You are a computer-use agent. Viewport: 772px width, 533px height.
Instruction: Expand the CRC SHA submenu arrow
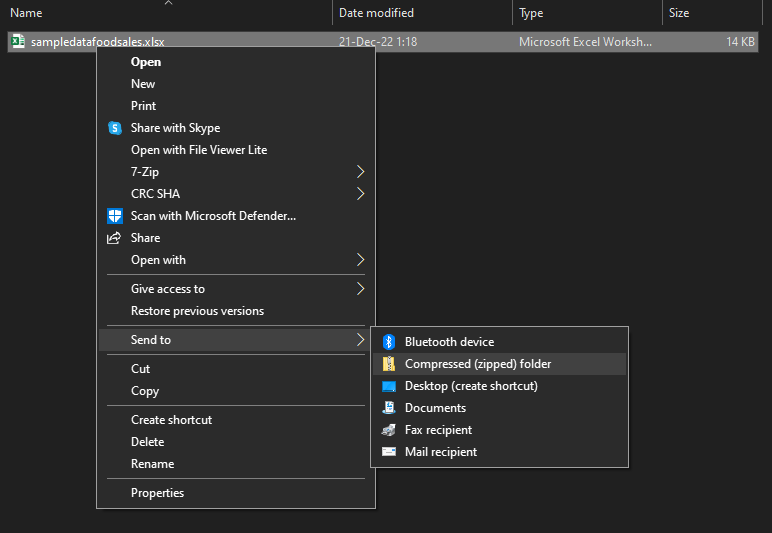(360, 194)
